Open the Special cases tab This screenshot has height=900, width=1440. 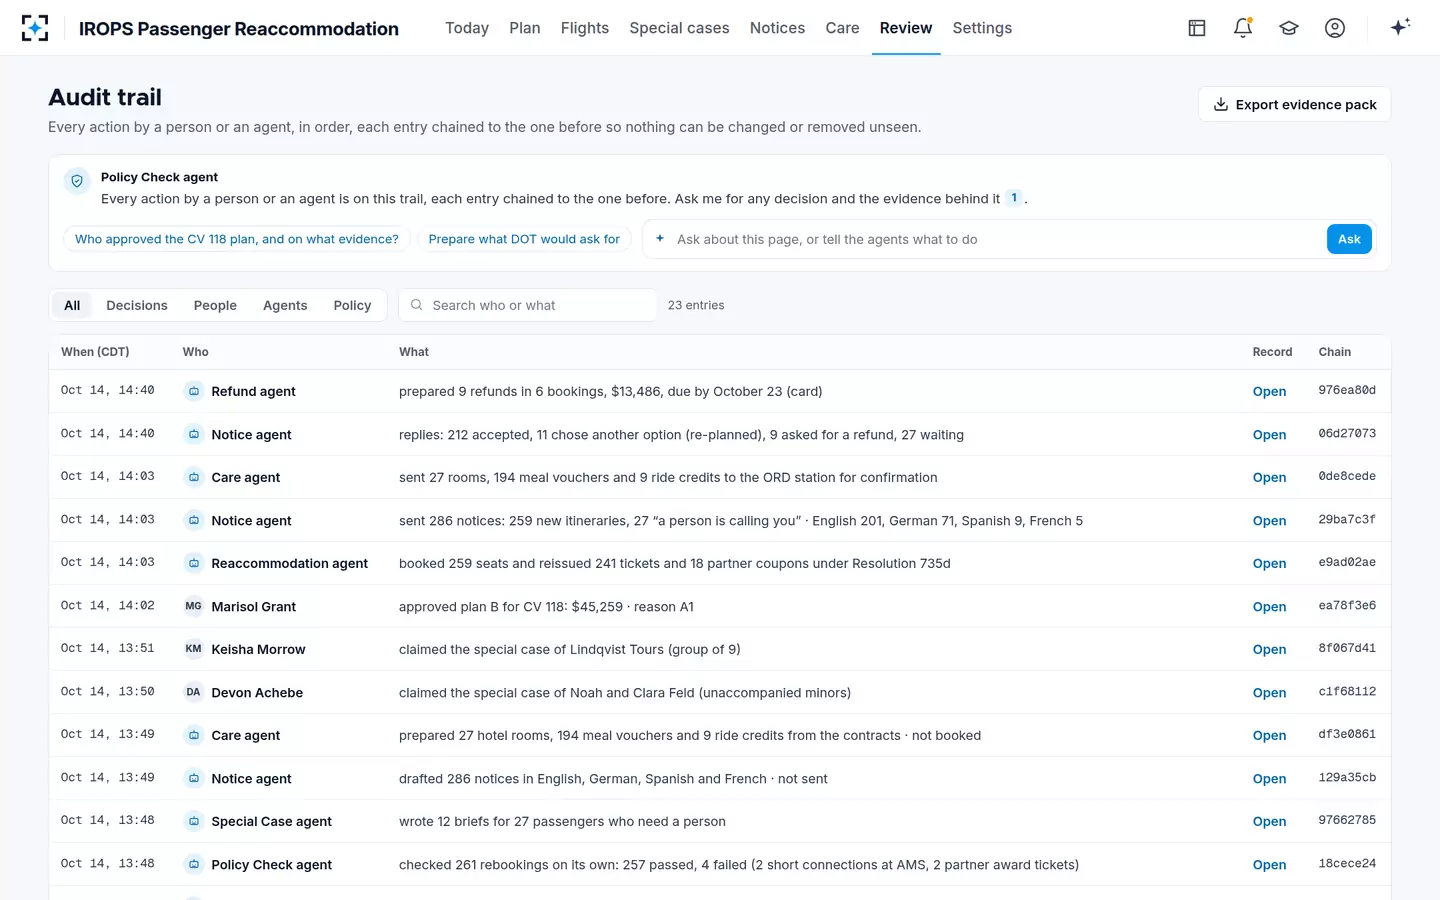(679, 28)
